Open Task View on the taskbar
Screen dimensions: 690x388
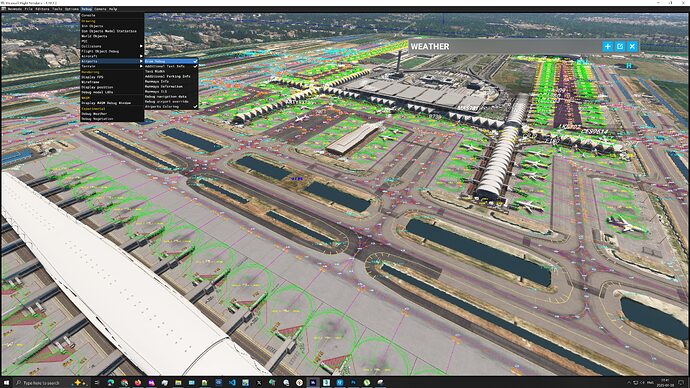pos(97,383)
